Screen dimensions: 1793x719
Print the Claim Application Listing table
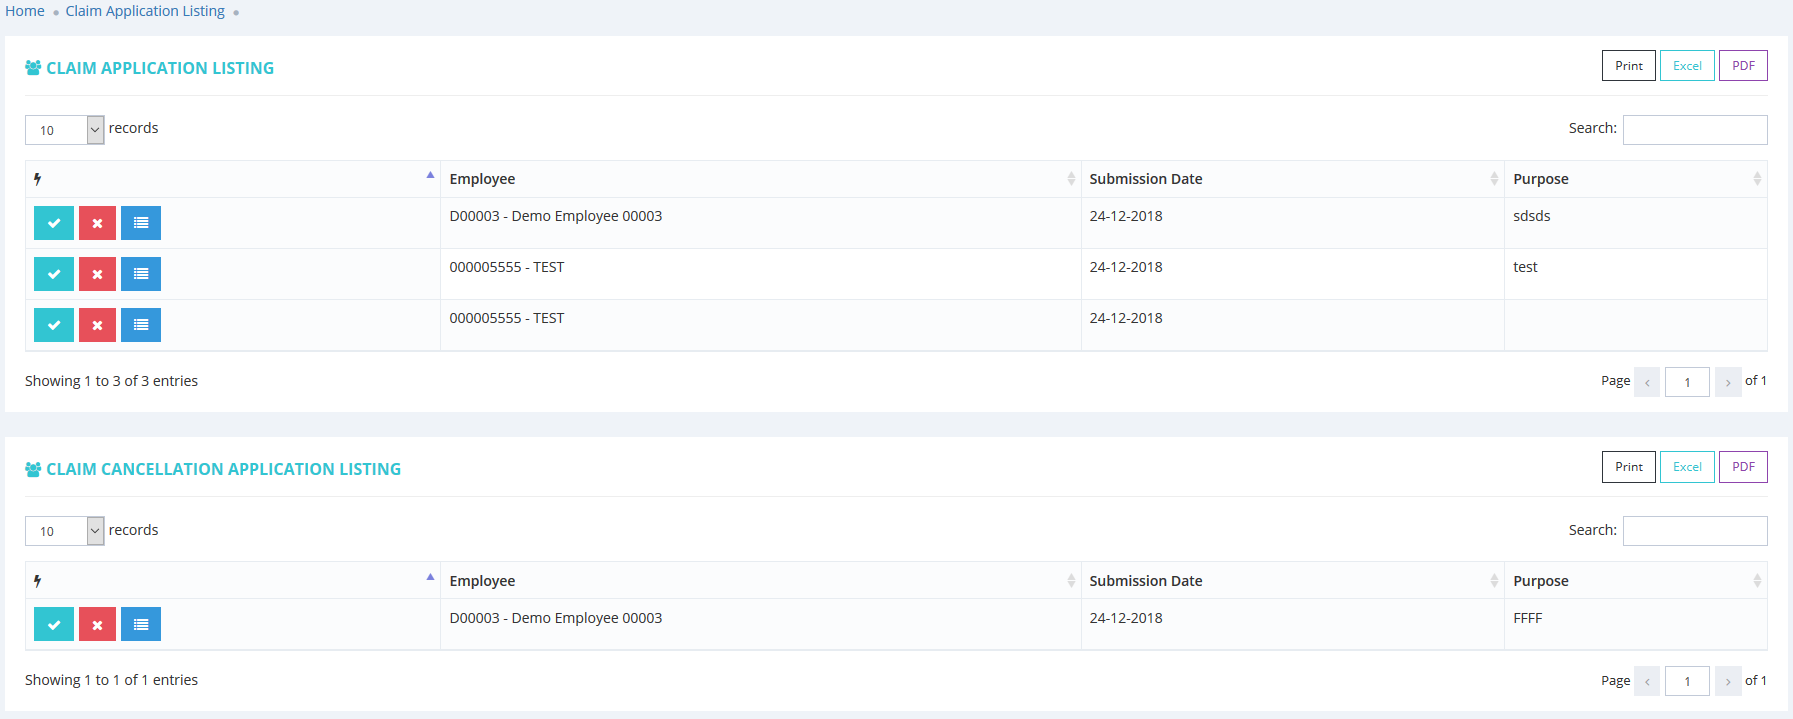1628,66
